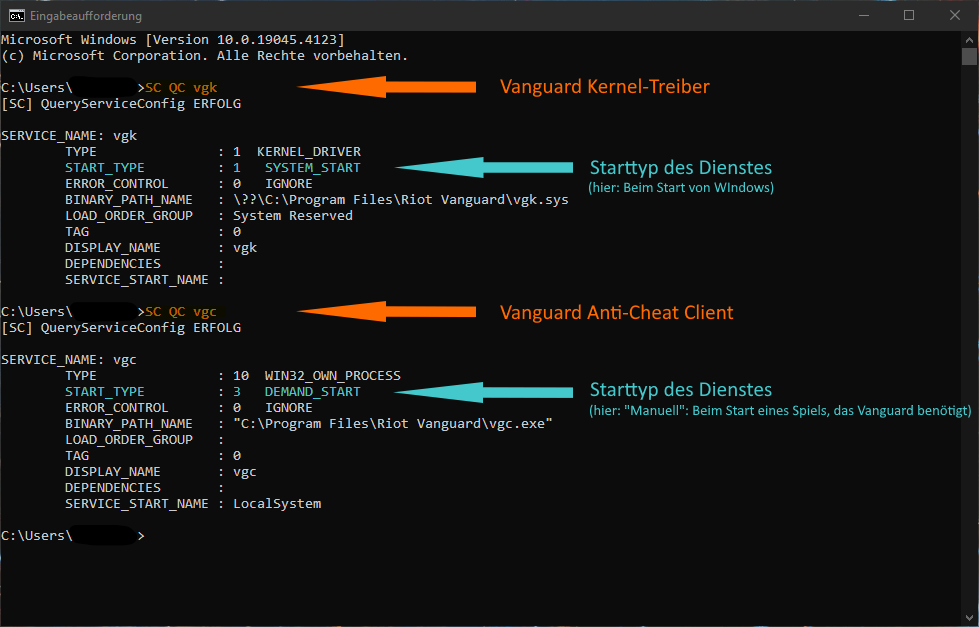979x627 pixels.
Task: Click the Command Prompt icon in title bar
Action: (x=16, y=16)
